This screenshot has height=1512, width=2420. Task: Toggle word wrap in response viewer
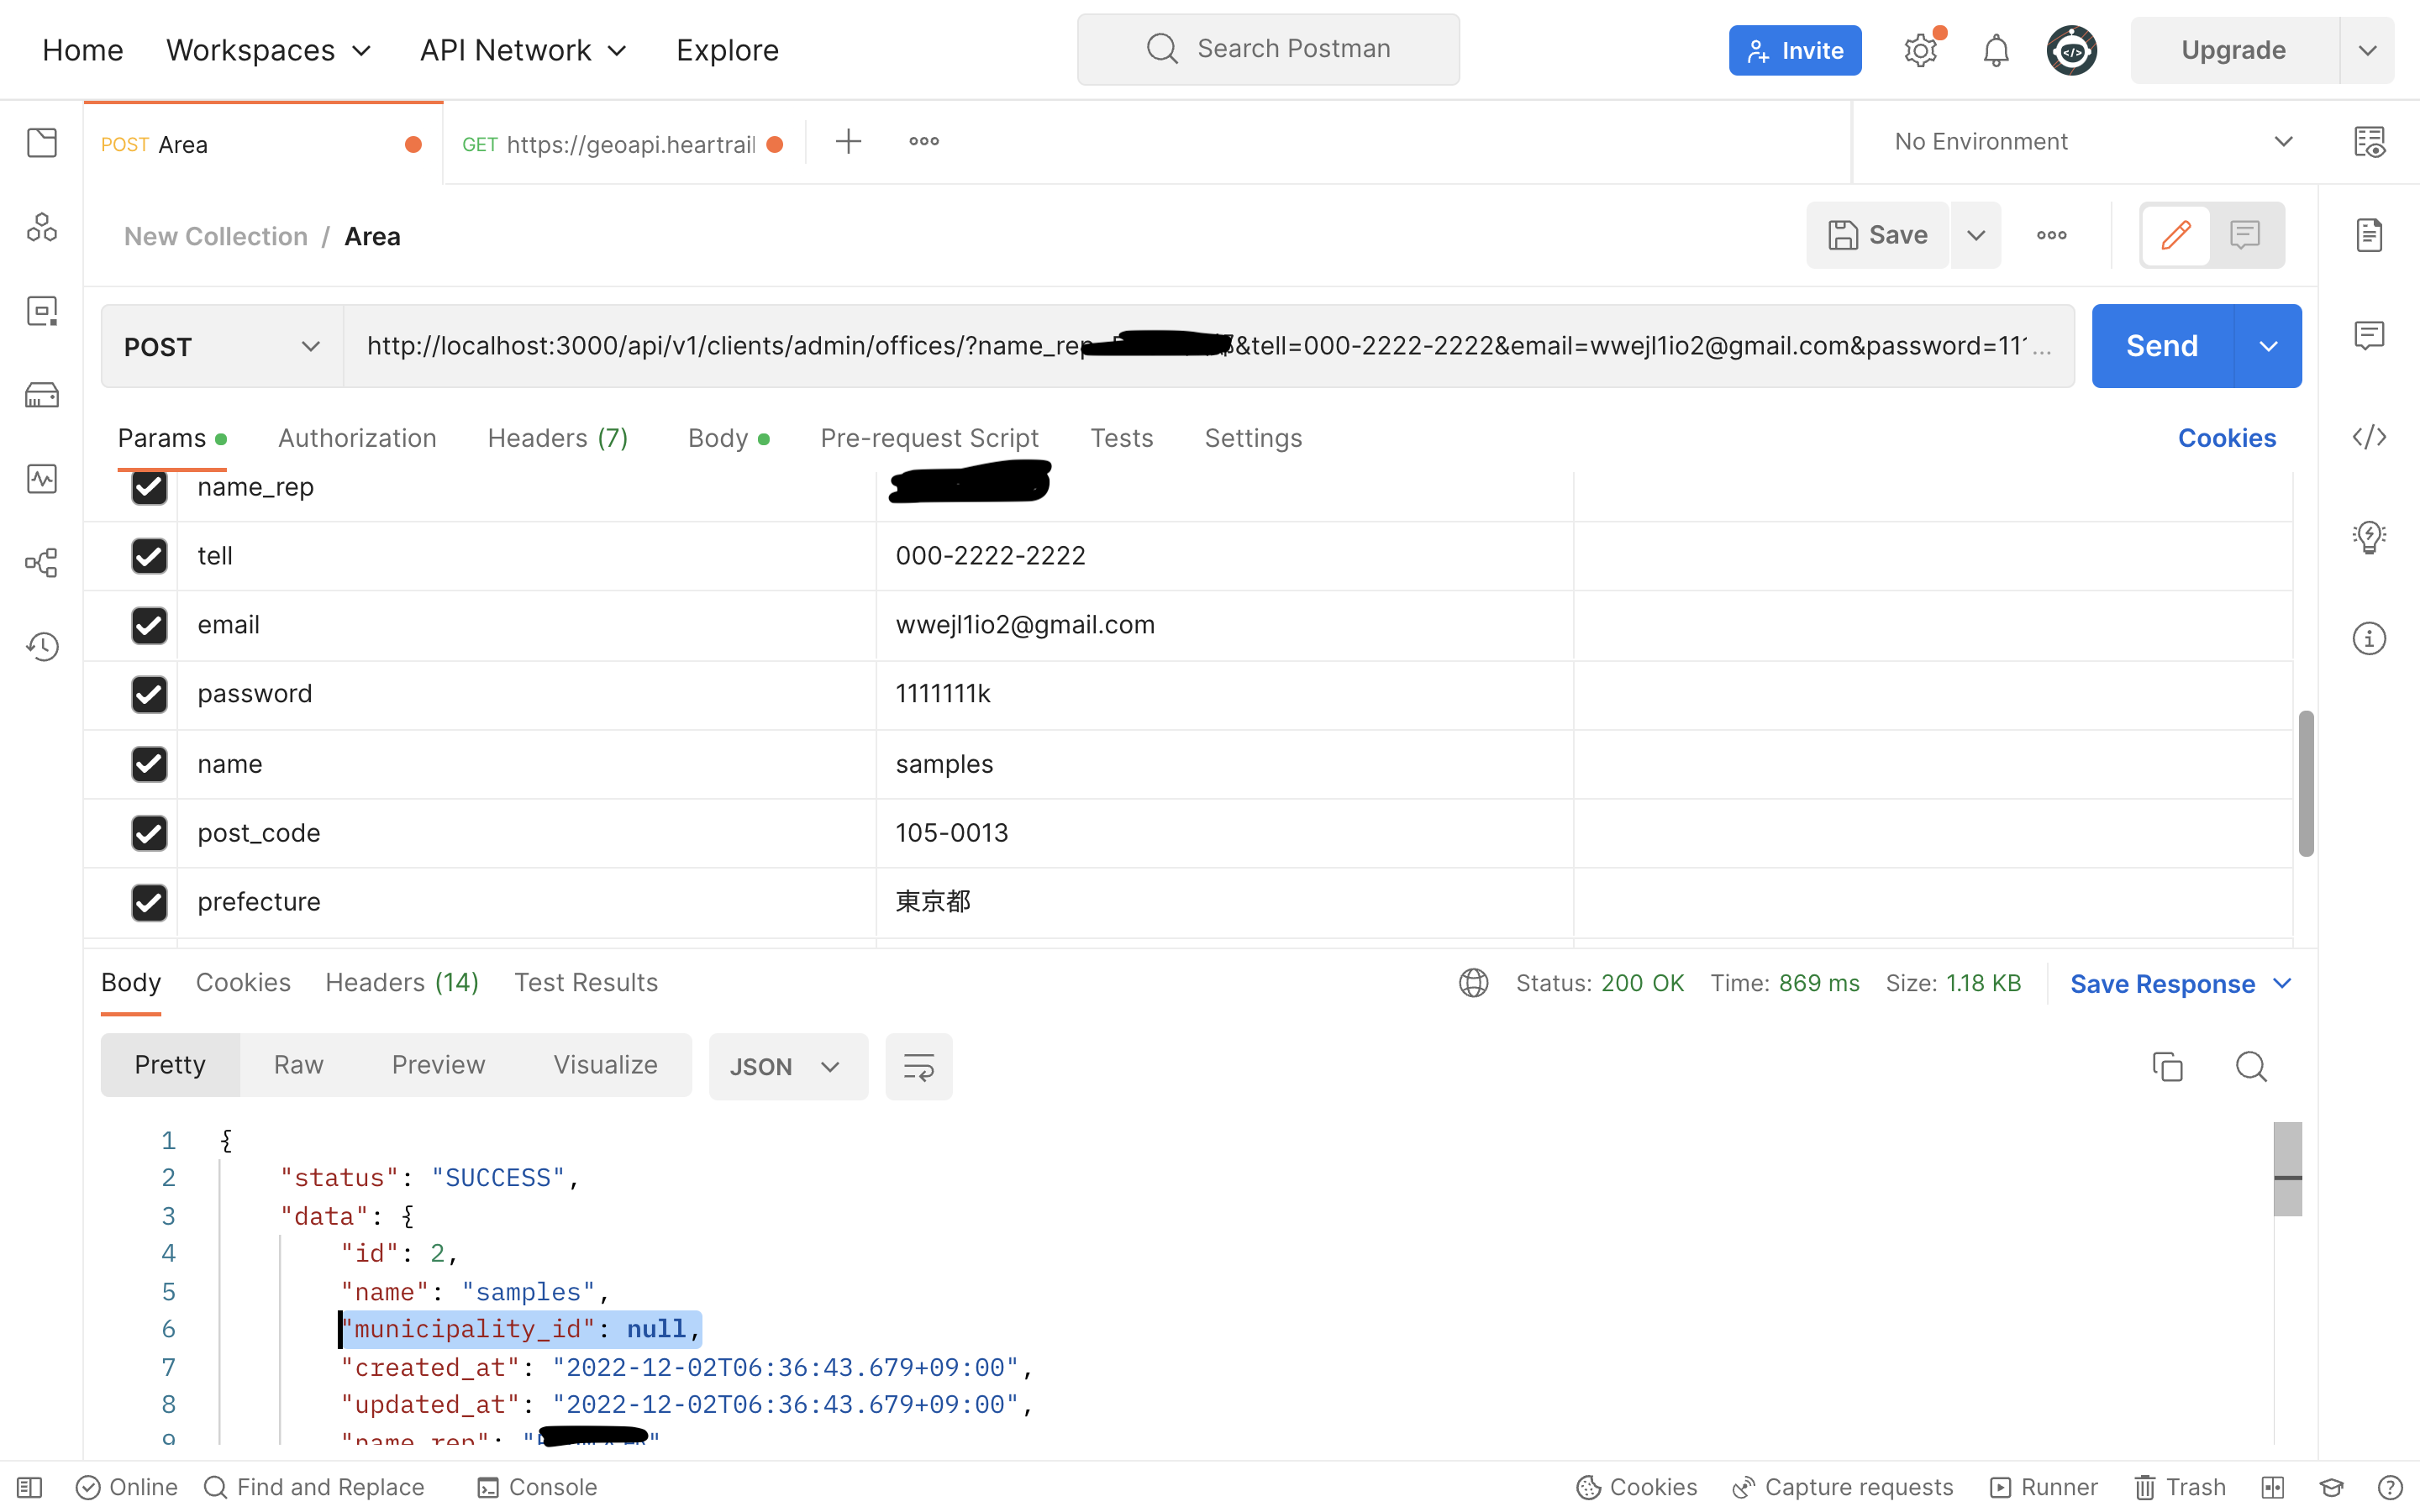[x=918, y=1066]
